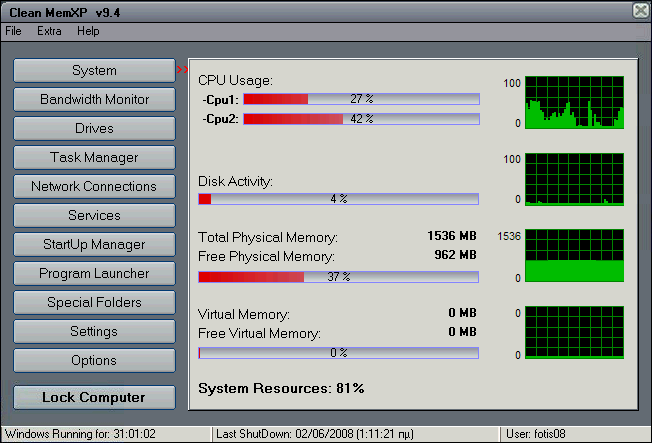Image resolution: width=652 pixels, height=443 pixels.
Task: Go to Settings section
Action: click(x=94, y=331)
